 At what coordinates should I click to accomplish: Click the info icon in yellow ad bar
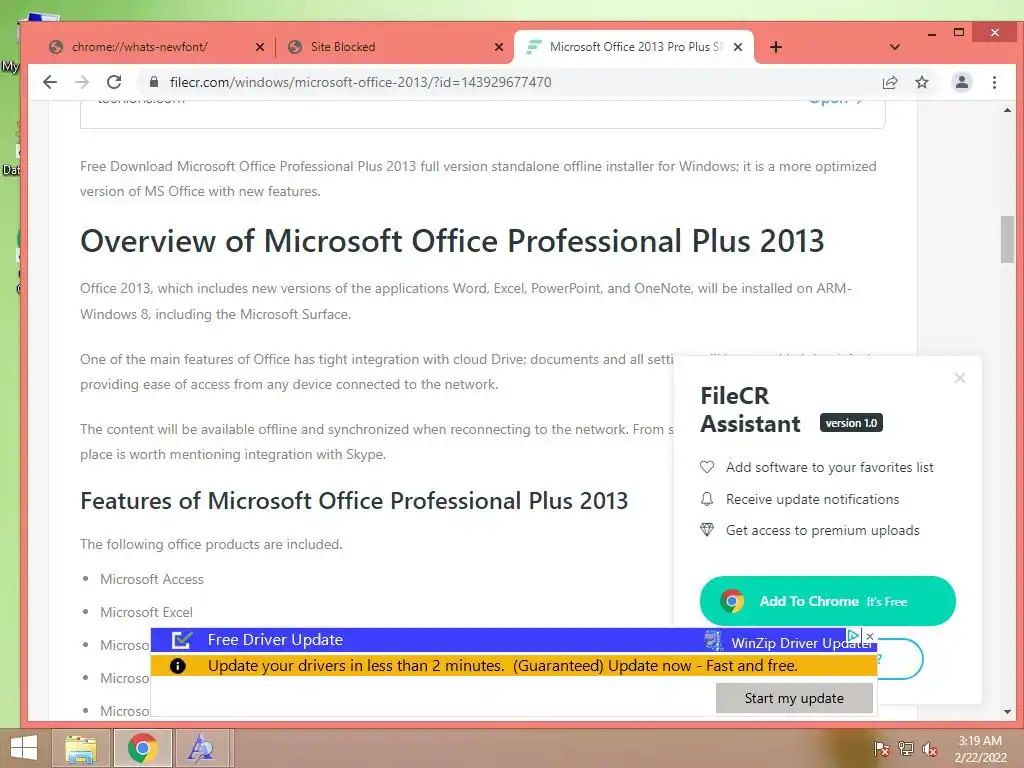click(x=178, y=665)
